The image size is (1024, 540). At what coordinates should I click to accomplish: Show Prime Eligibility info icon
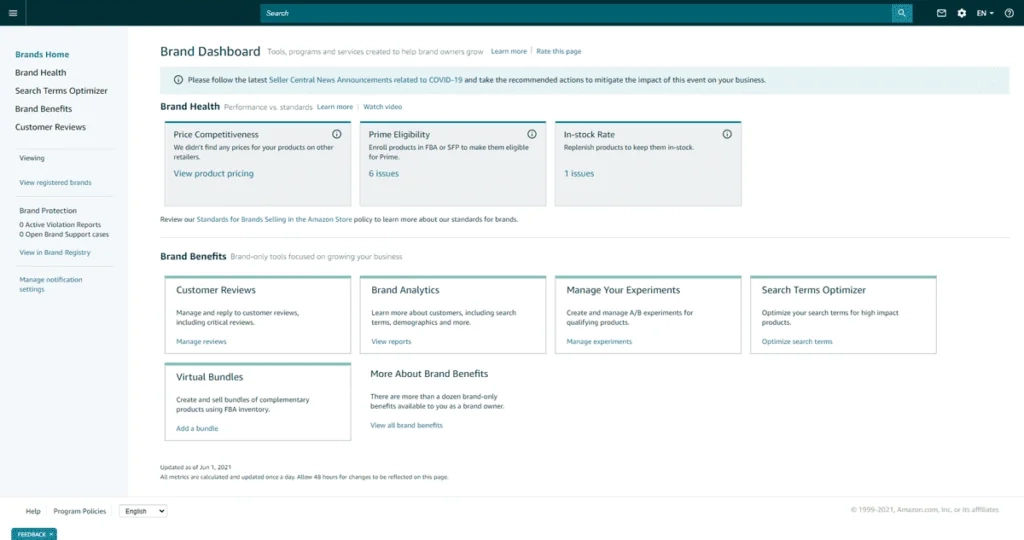point(532,134)
